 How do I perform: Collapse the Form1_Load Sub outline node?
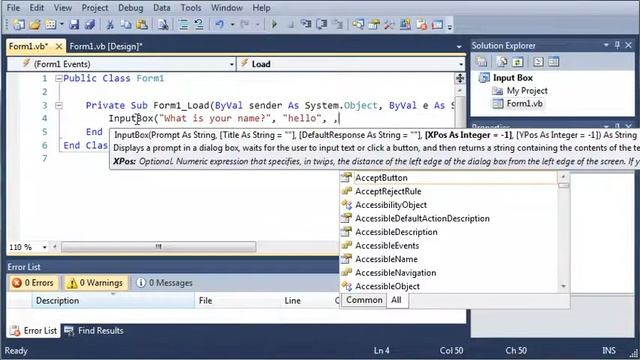point(58,105)
